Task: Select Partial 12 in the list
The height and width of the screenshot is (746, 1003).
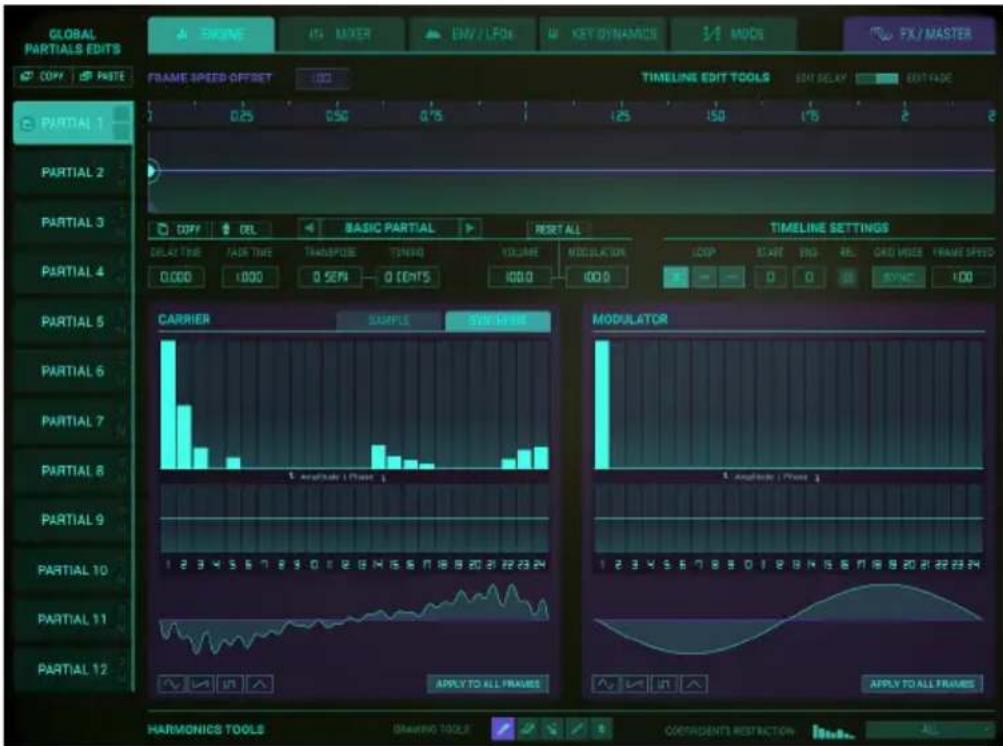Action: (72, 670)
